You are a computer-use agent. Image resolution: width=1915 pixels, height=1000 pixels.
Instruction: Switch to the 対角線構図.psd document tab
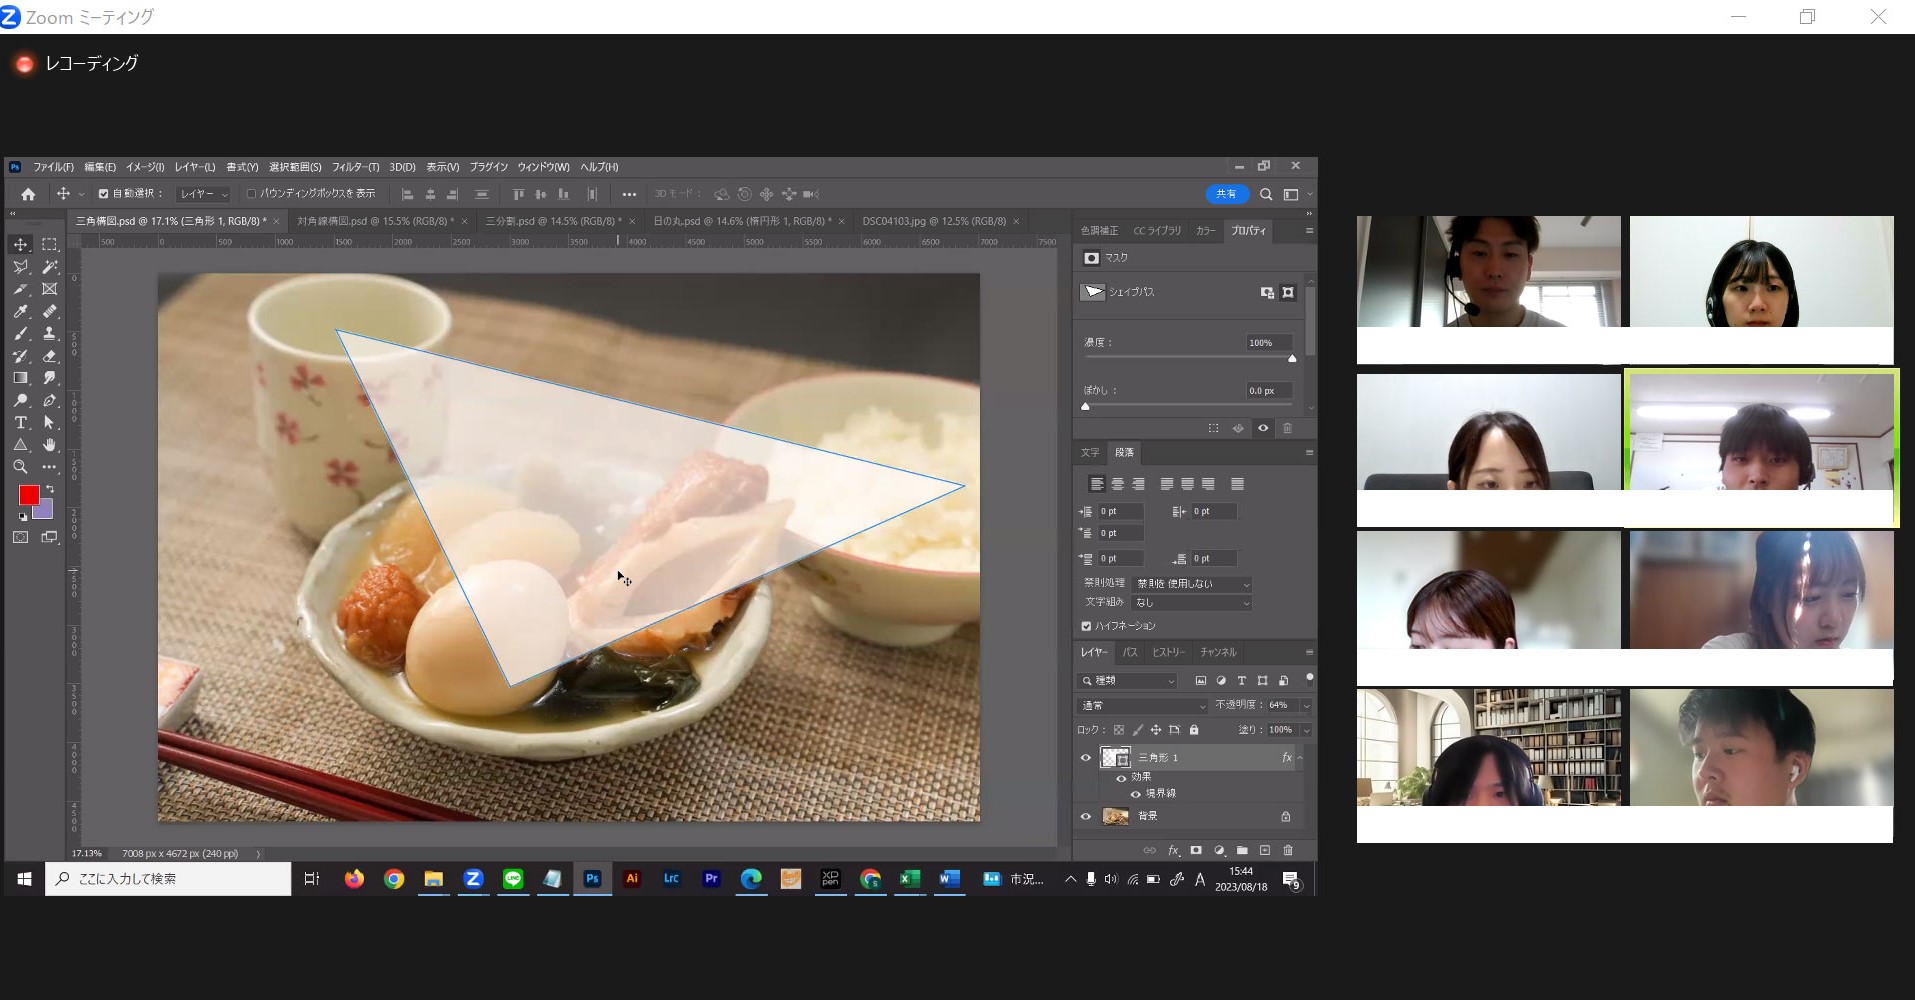tap(375, 221)
